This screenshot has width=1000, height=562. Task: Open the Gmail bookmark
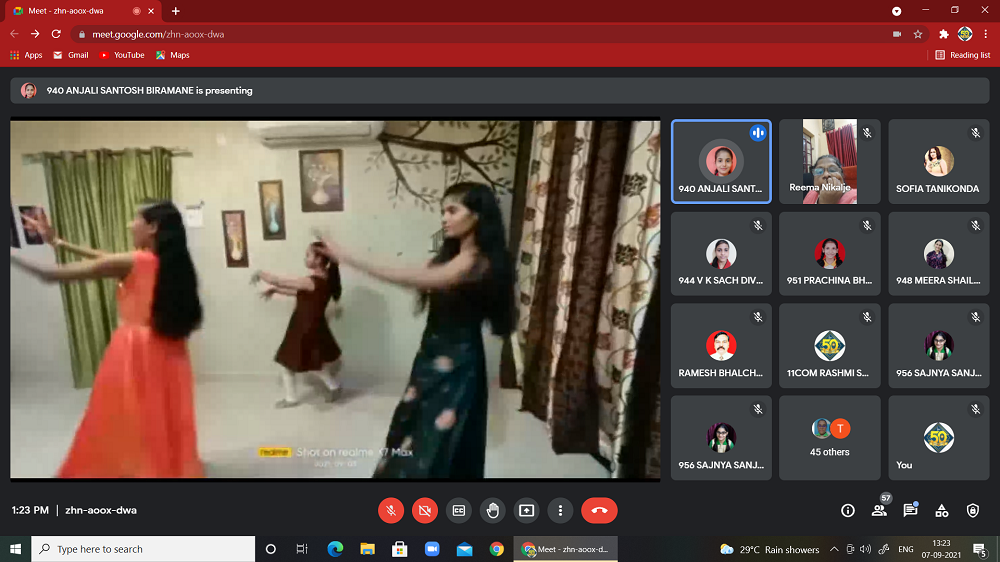[71, 55]
